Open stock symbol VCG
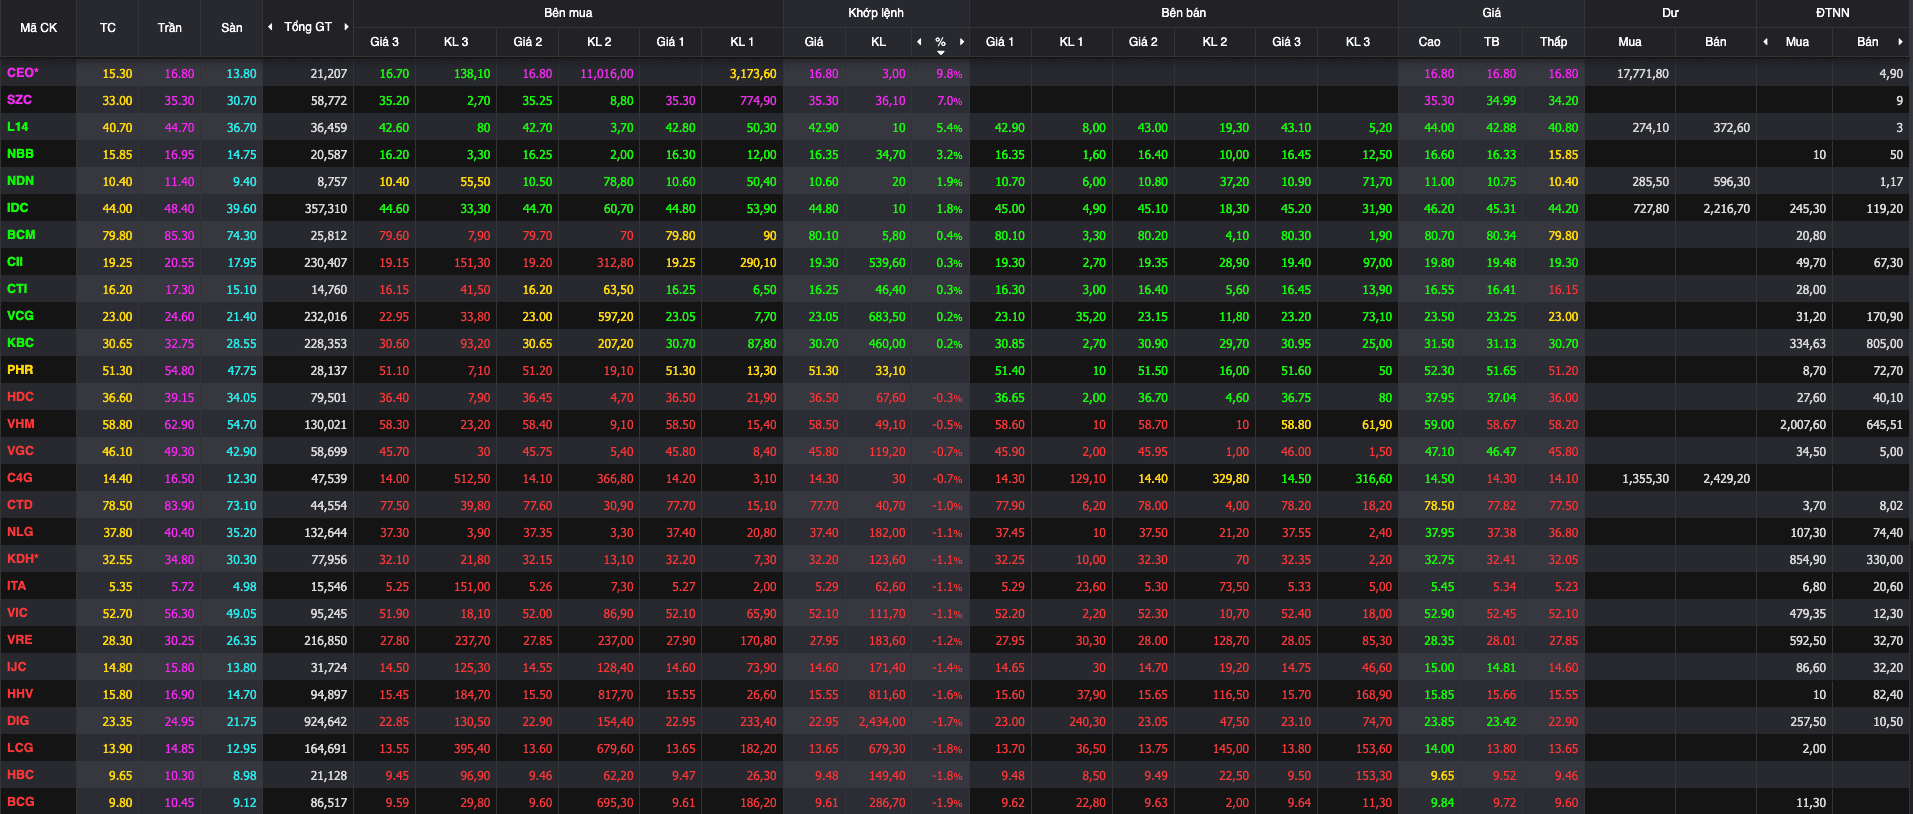The image size is (1913, 814). [x=20, y=316]
